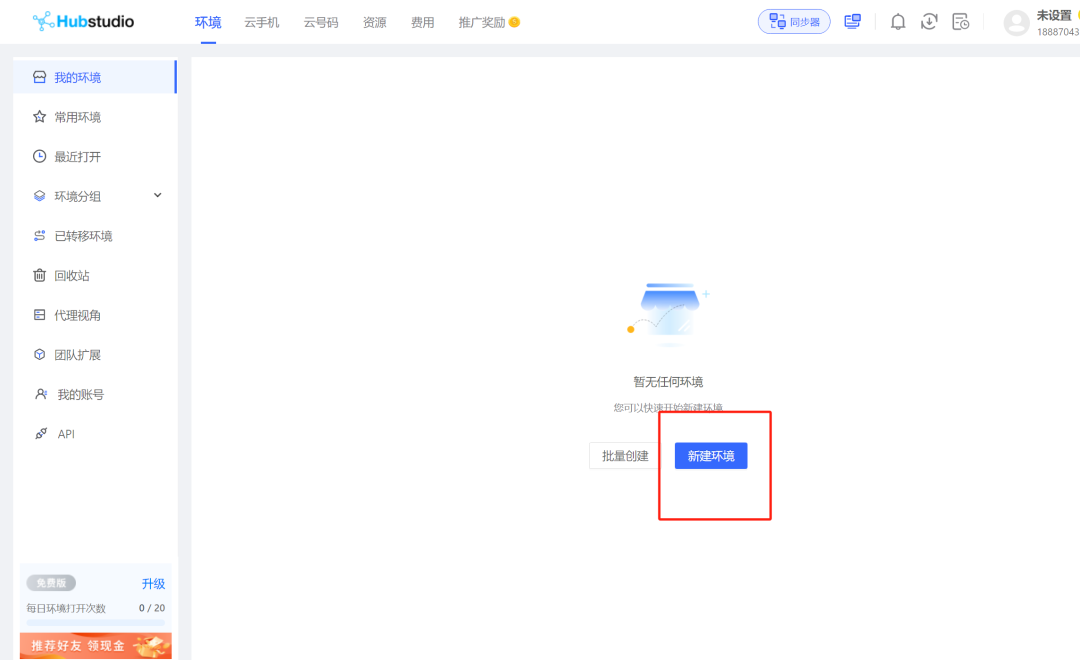This screenshot has width=1080, height=660.
Task: Open the 推荐好友领现金 referral banner
Action: pos(95,645)
